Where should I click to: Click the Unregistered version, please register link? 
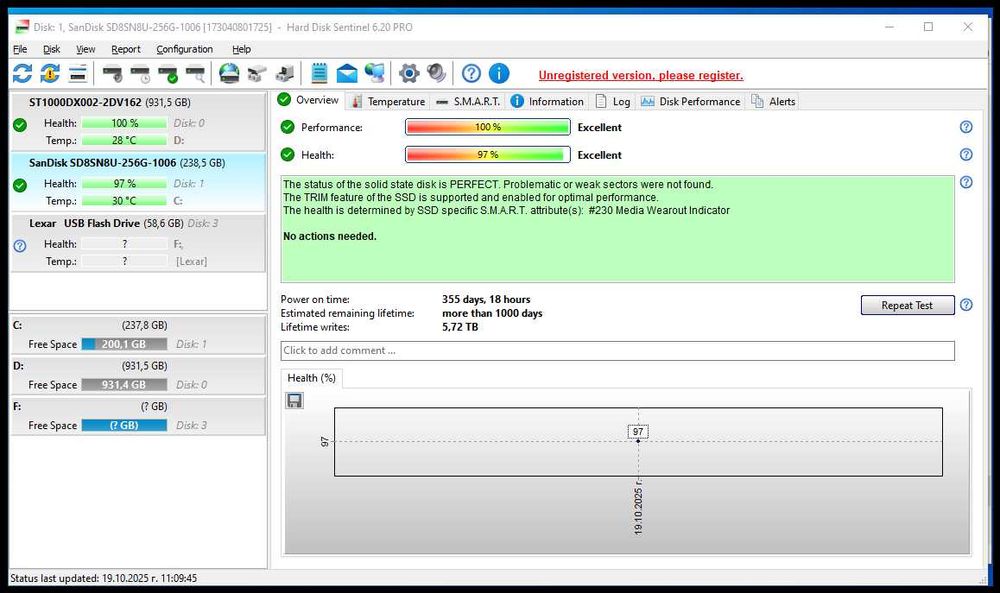tap(640, 75)
